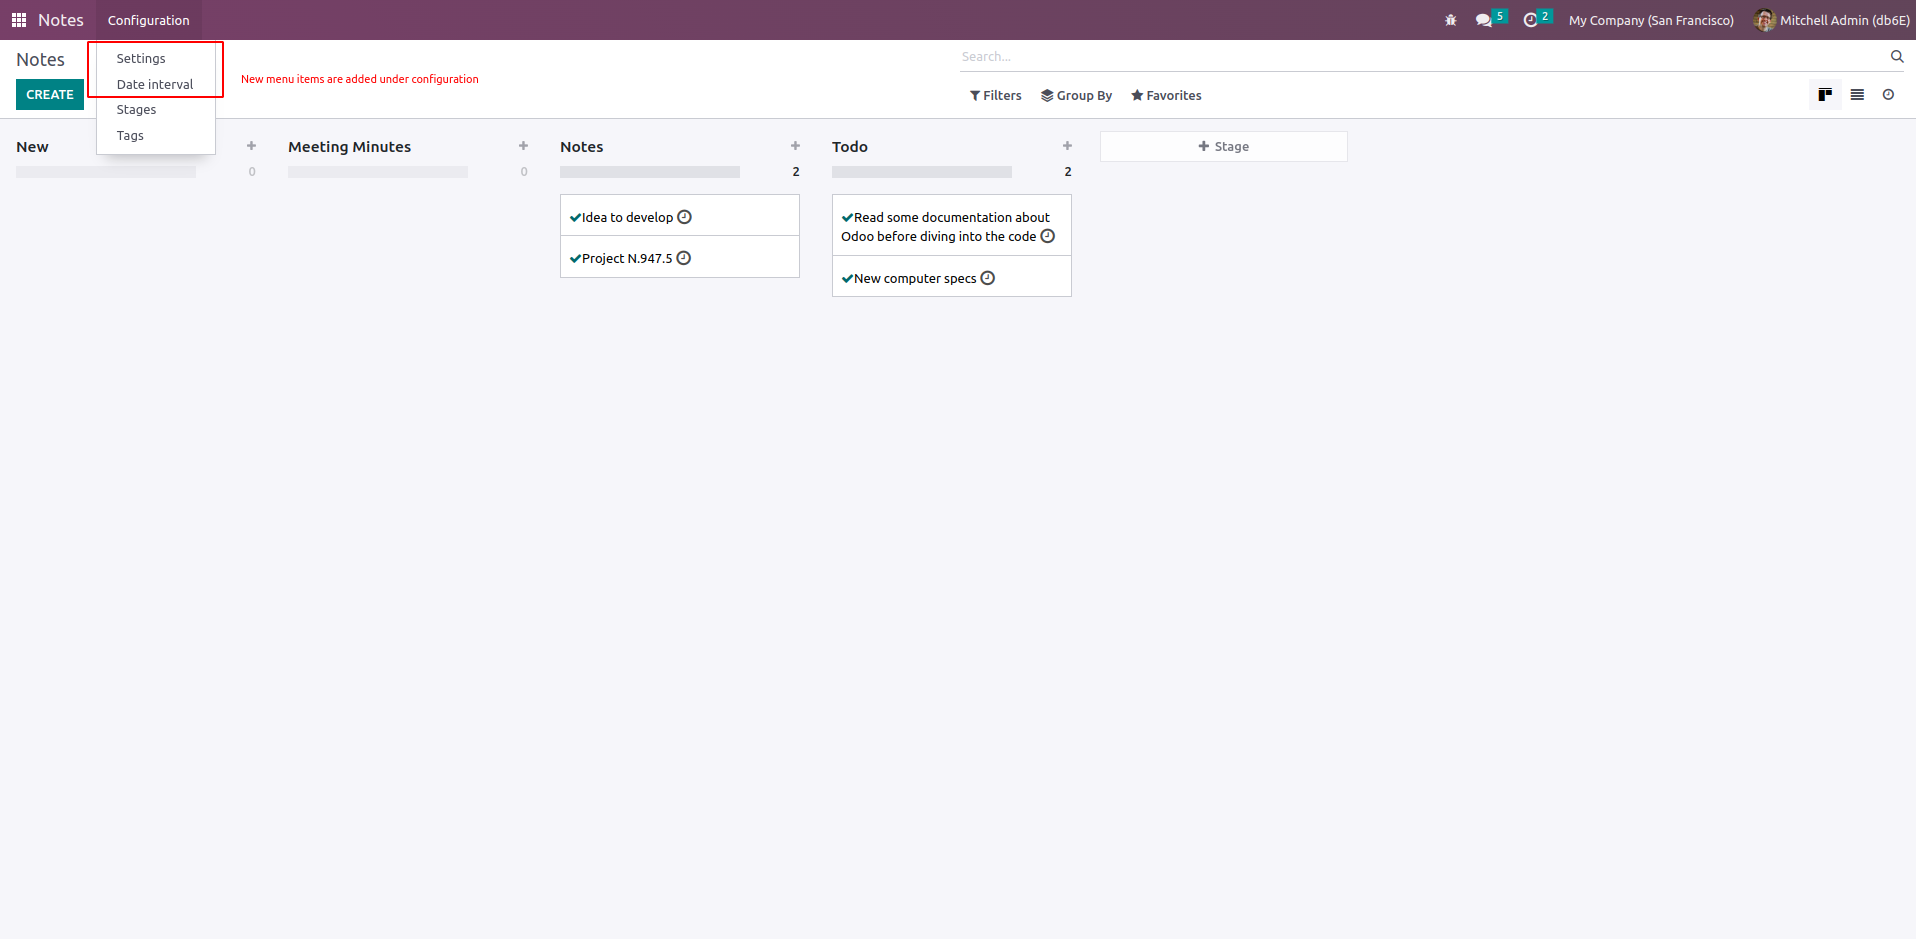Click checkmark on Project N.947.5 card
Viewport: 1916px width, 939px height.
point(575,258)
